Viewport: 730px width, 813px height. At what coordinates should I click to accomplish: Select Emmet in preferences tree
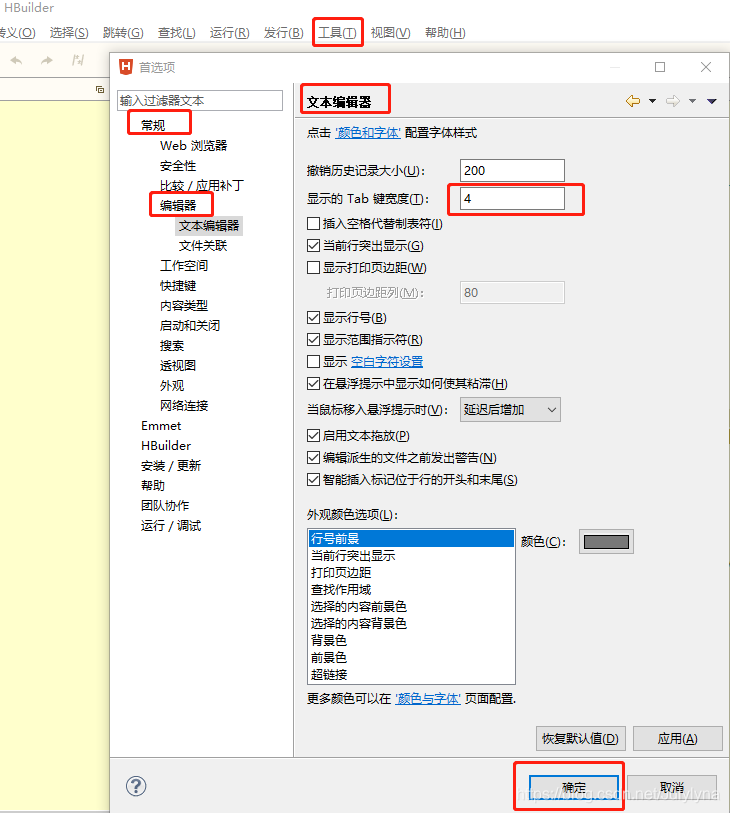161,426
